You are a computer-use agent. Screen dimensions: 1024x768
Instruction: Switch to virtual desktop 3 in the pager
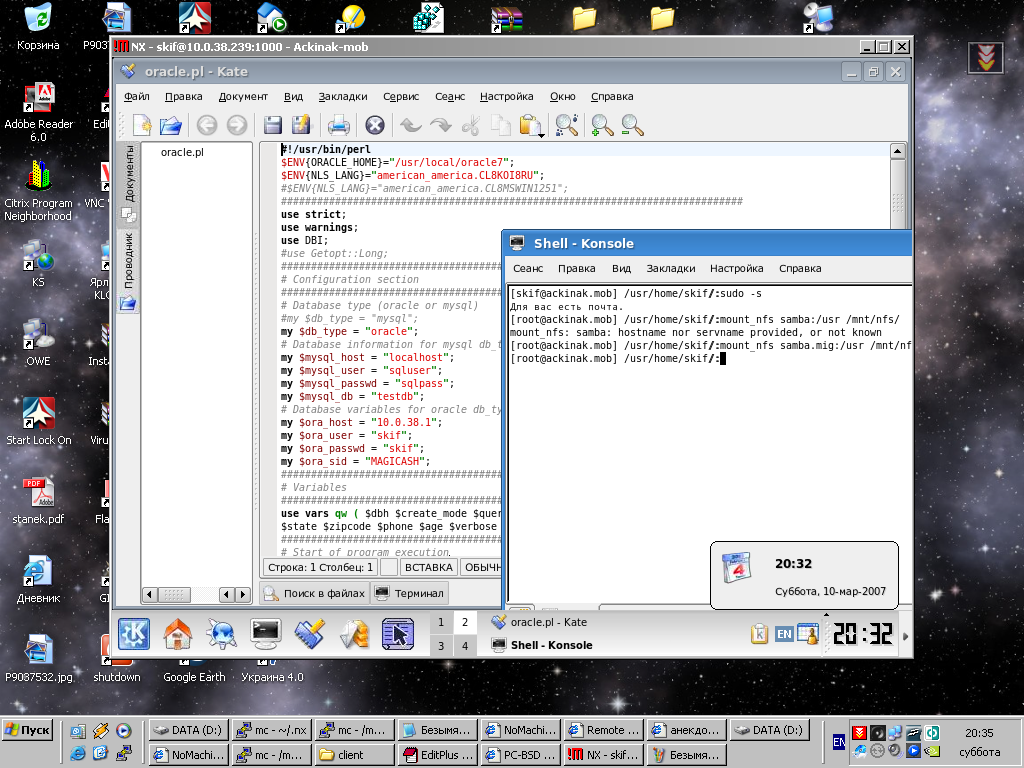click(x=441, y=646)
